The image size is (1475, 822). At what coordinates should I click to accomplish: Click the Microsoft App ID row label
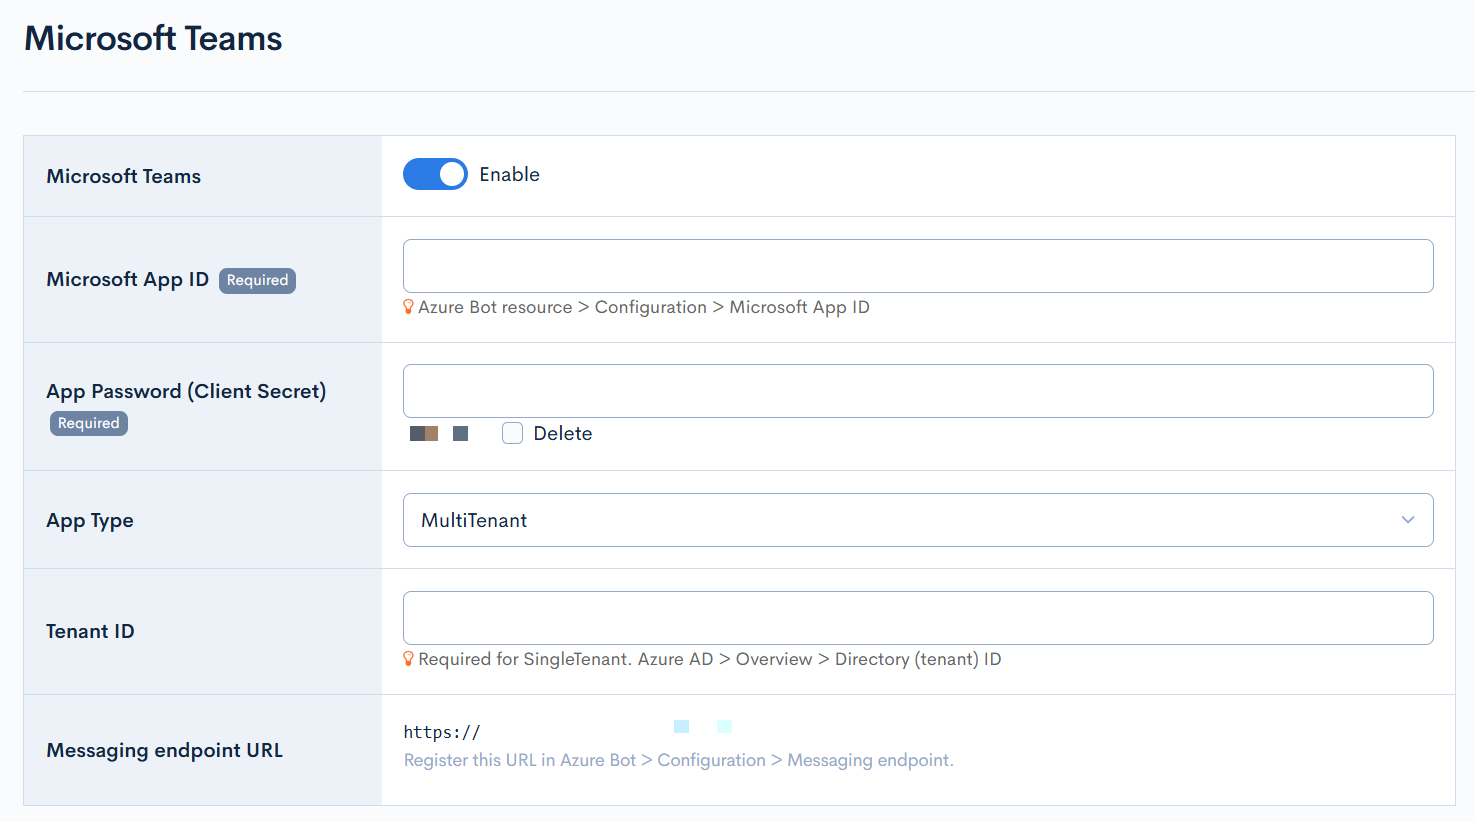tap(127, 279)
